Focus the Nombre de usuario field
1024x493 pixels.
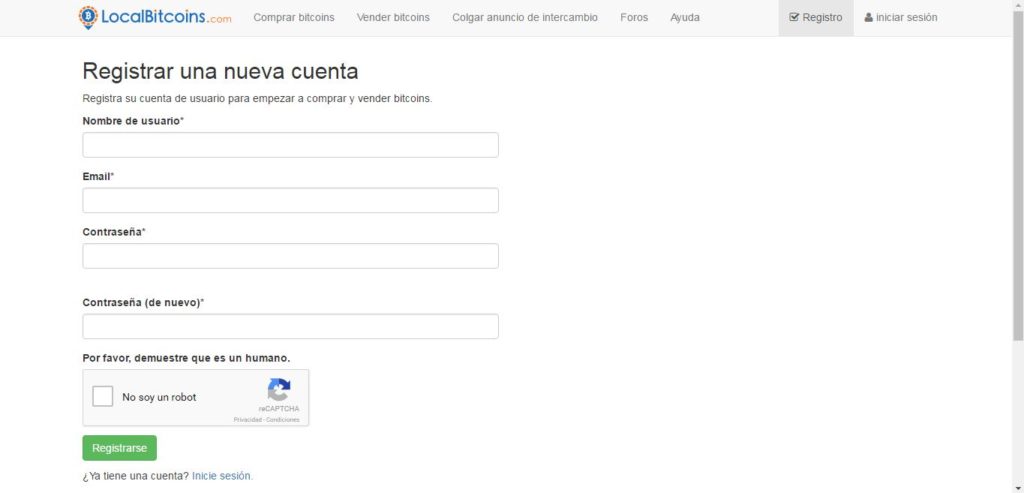(291, 145)
